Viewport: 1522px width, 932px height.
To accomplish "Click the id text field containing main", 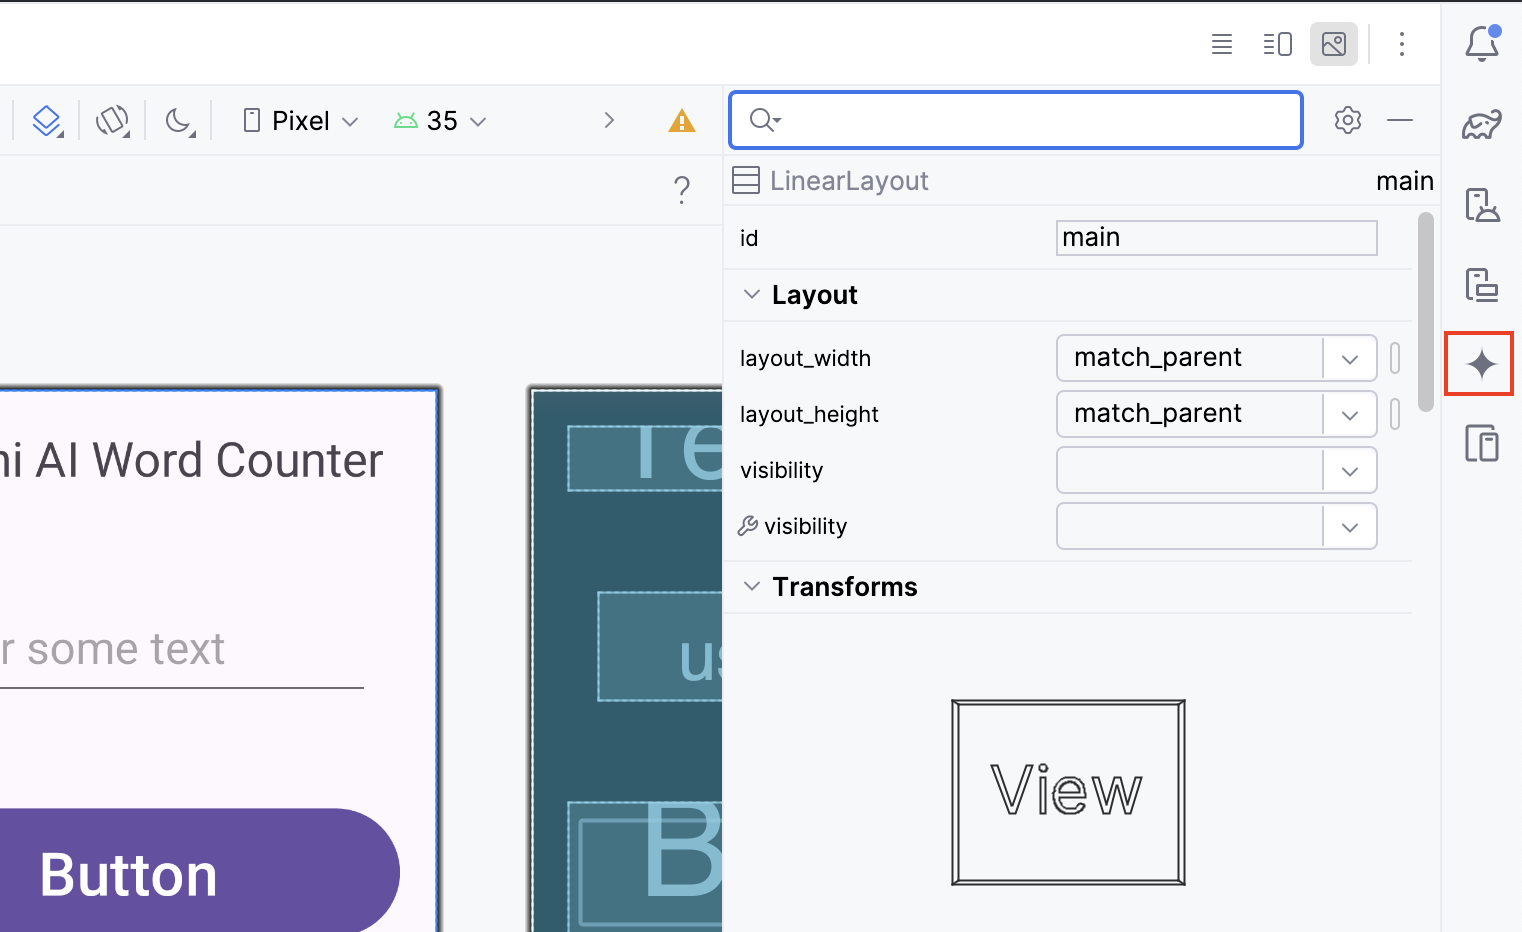I will pos(1215,238).
